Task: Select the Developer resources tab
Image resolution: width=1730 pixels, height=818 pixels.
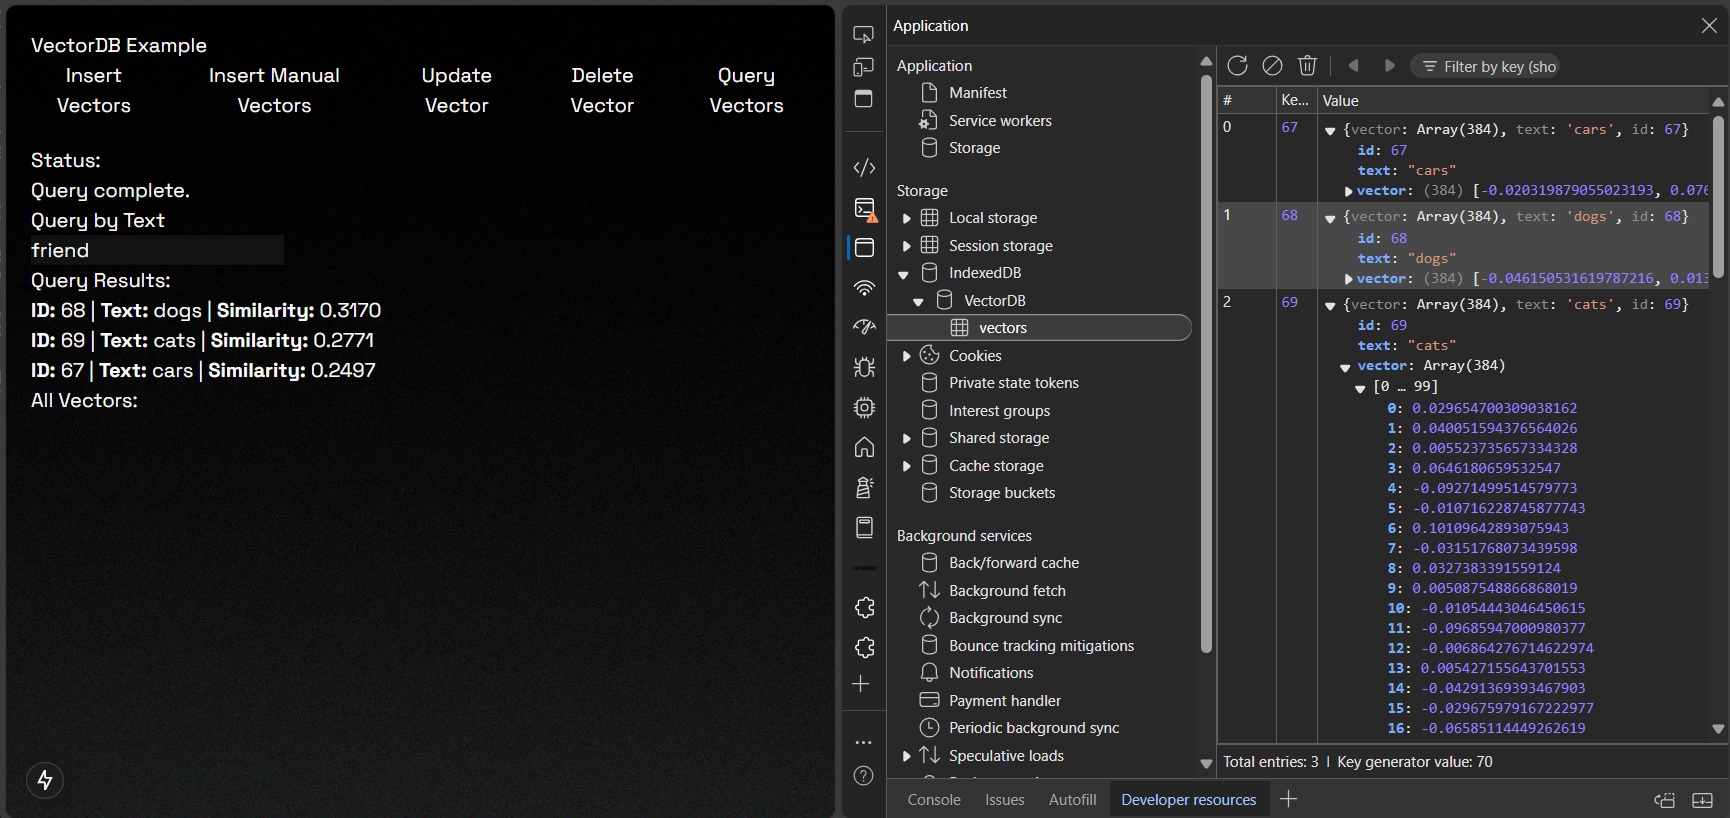Action: click(x=1189, y=800)
